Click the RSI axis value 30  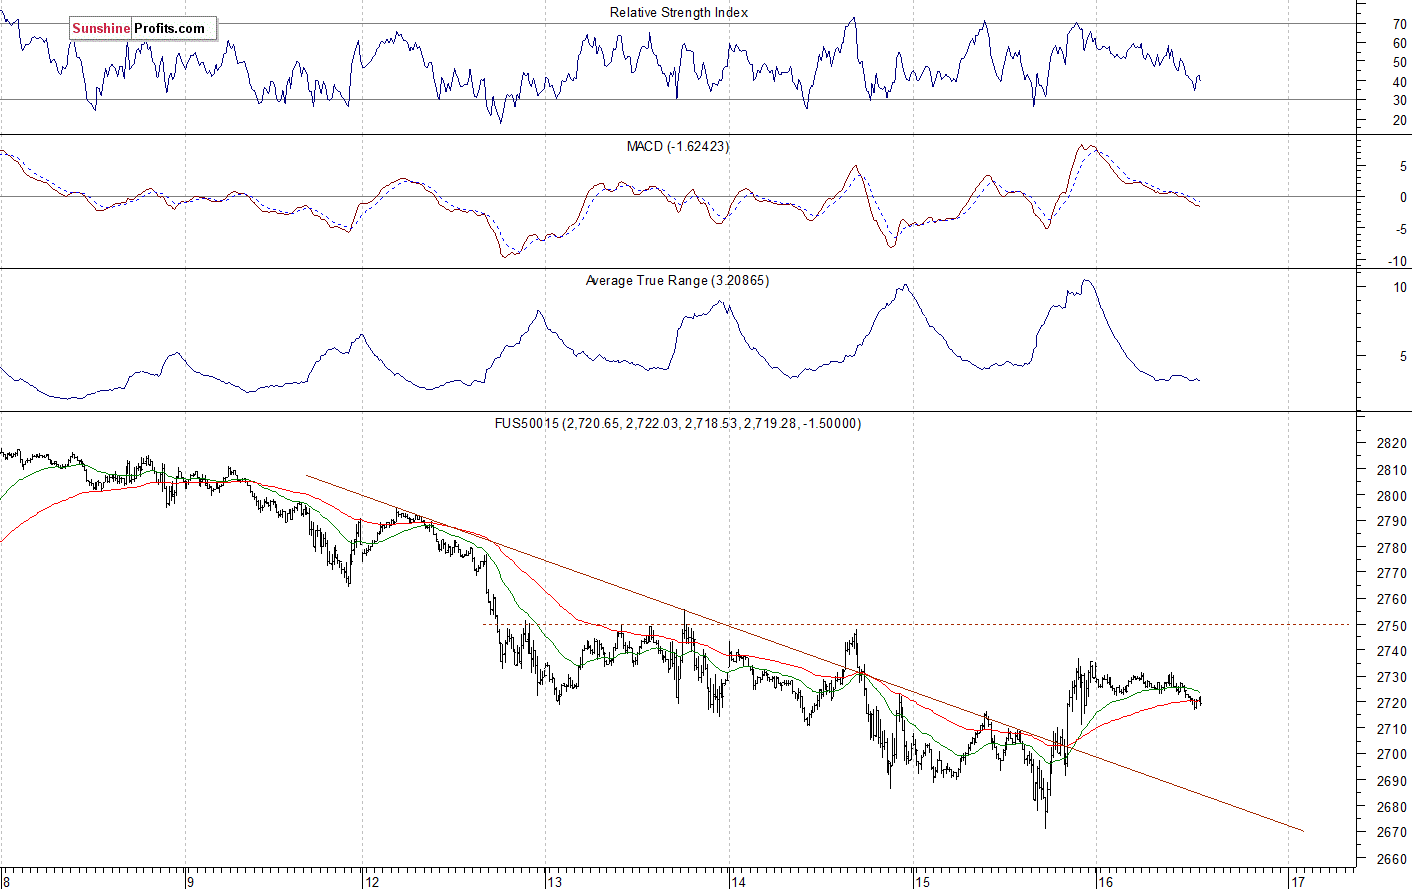[x=1400, y=101]
